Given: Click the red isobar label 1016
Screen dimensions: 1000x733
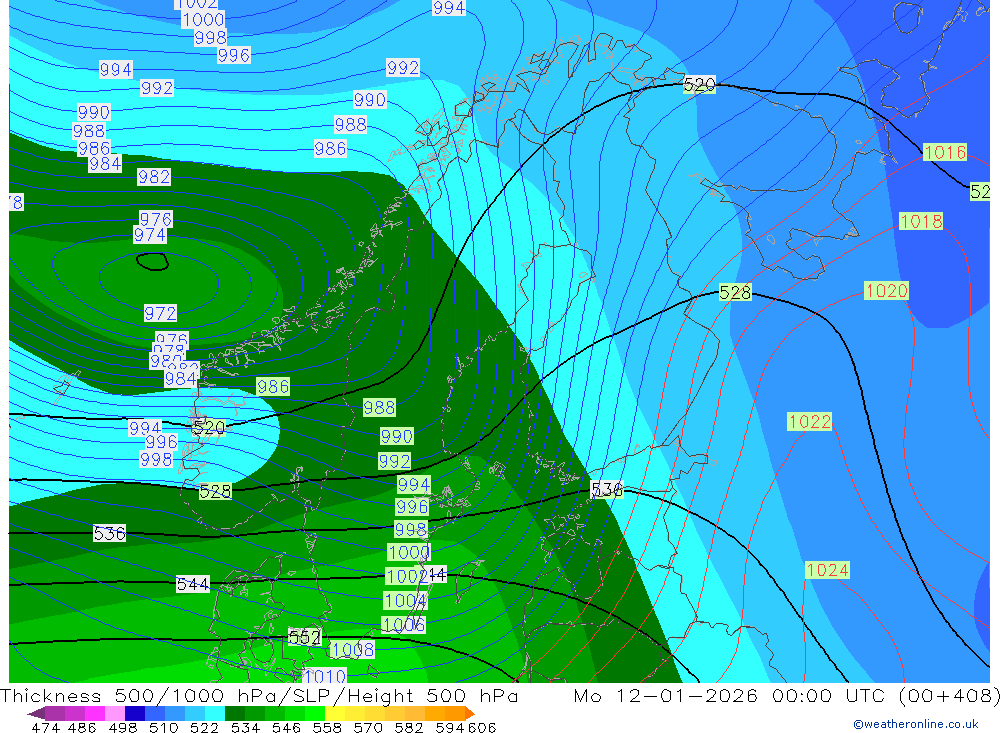Looking at the screenshot, I should tap(945, 152).
